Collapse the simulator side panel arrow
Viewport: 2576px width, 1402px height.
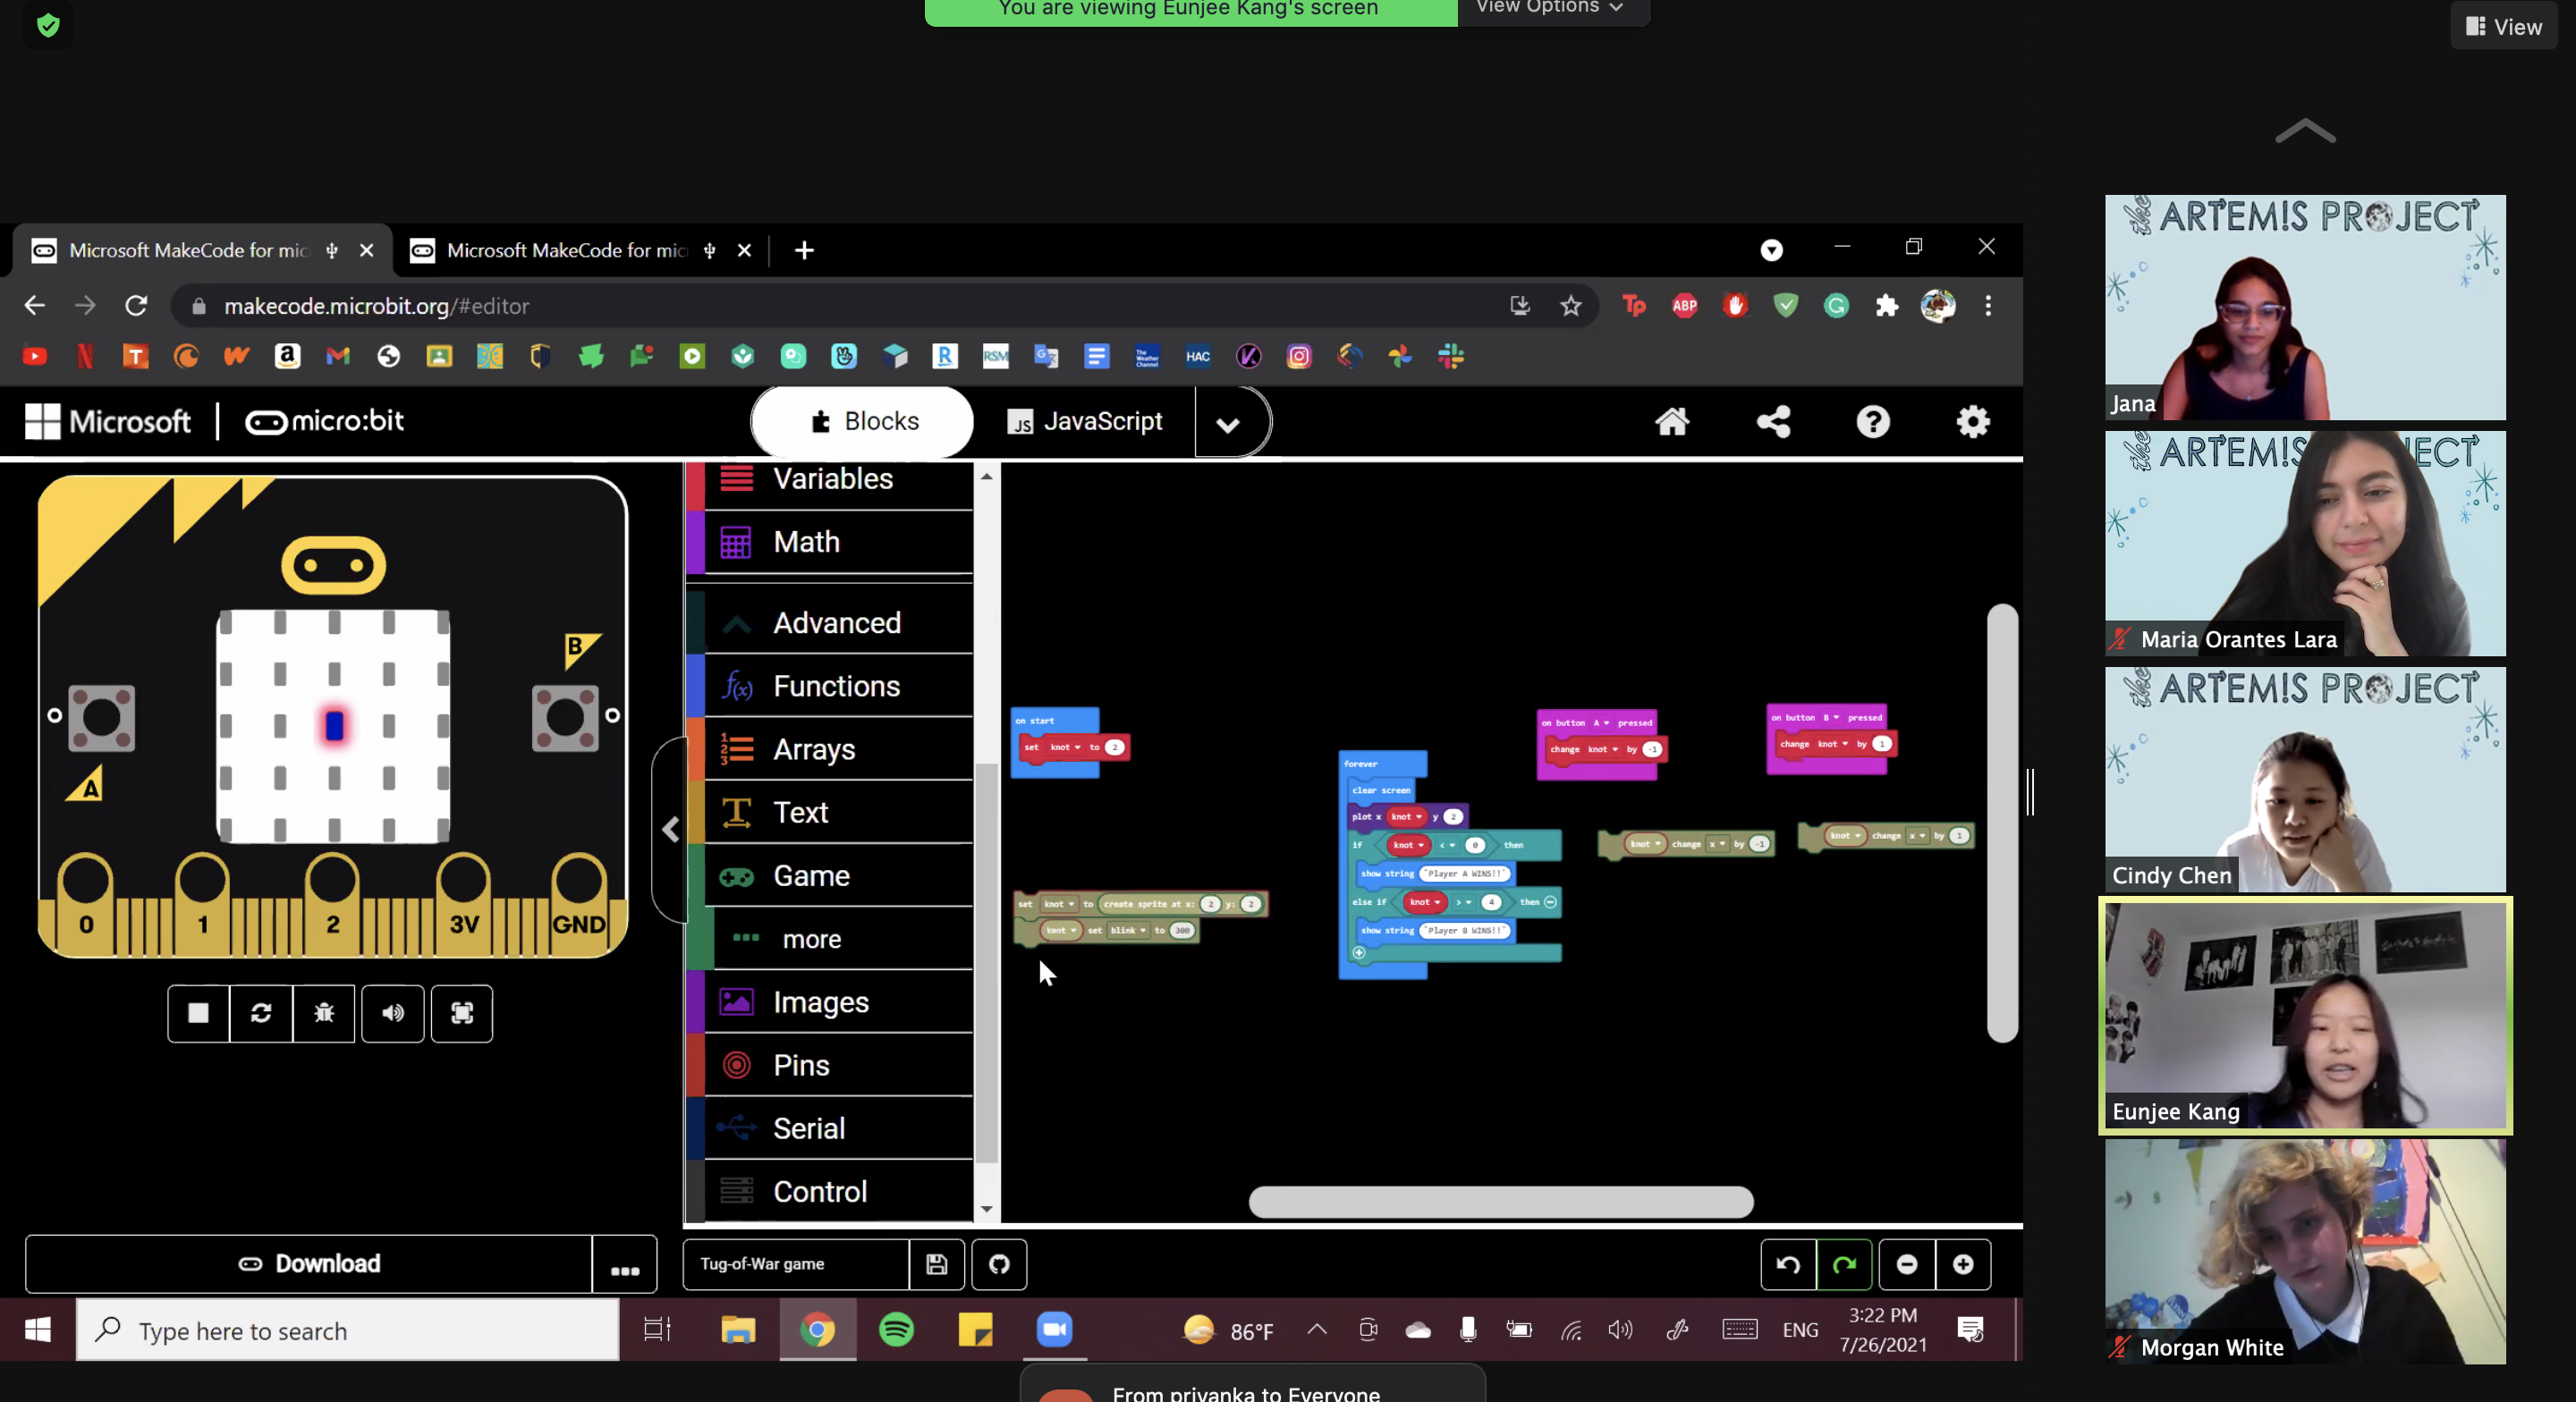click(x=671, y=829)
